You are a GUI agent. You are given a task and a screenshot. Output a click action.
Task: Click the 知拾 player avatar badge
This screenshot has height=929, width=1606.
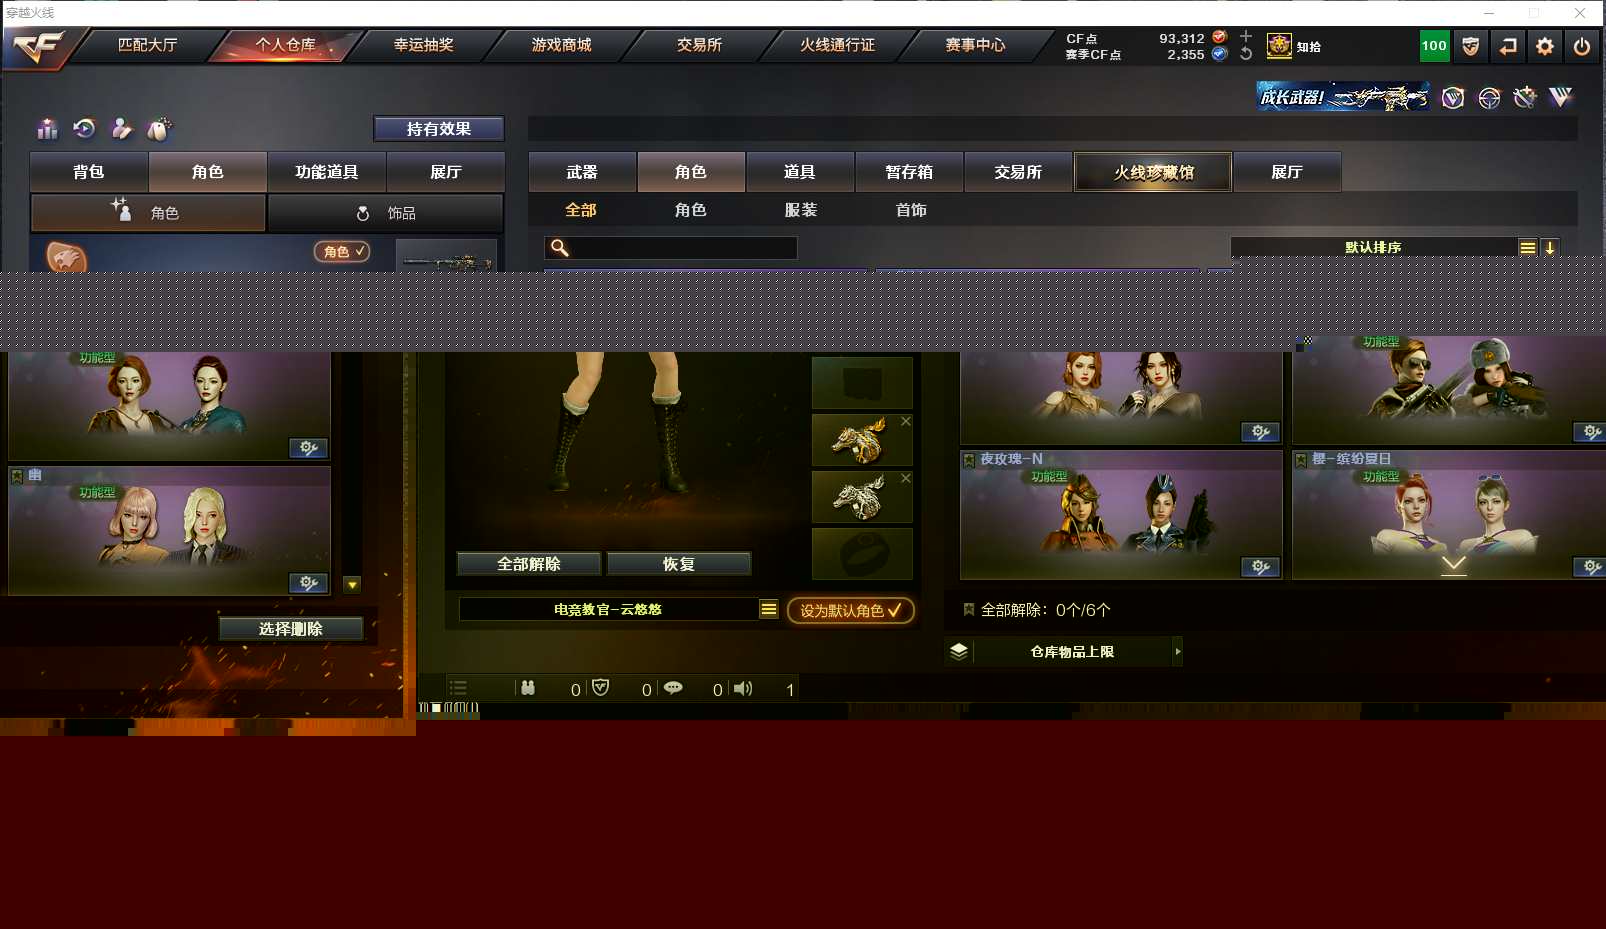click(1279, 45)
